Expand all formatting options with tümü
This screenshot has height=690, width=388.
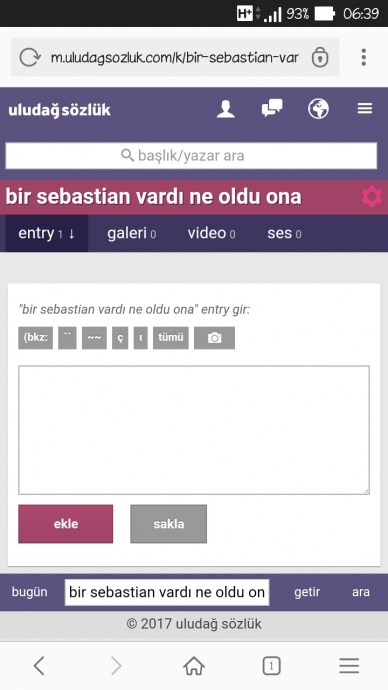171,338
